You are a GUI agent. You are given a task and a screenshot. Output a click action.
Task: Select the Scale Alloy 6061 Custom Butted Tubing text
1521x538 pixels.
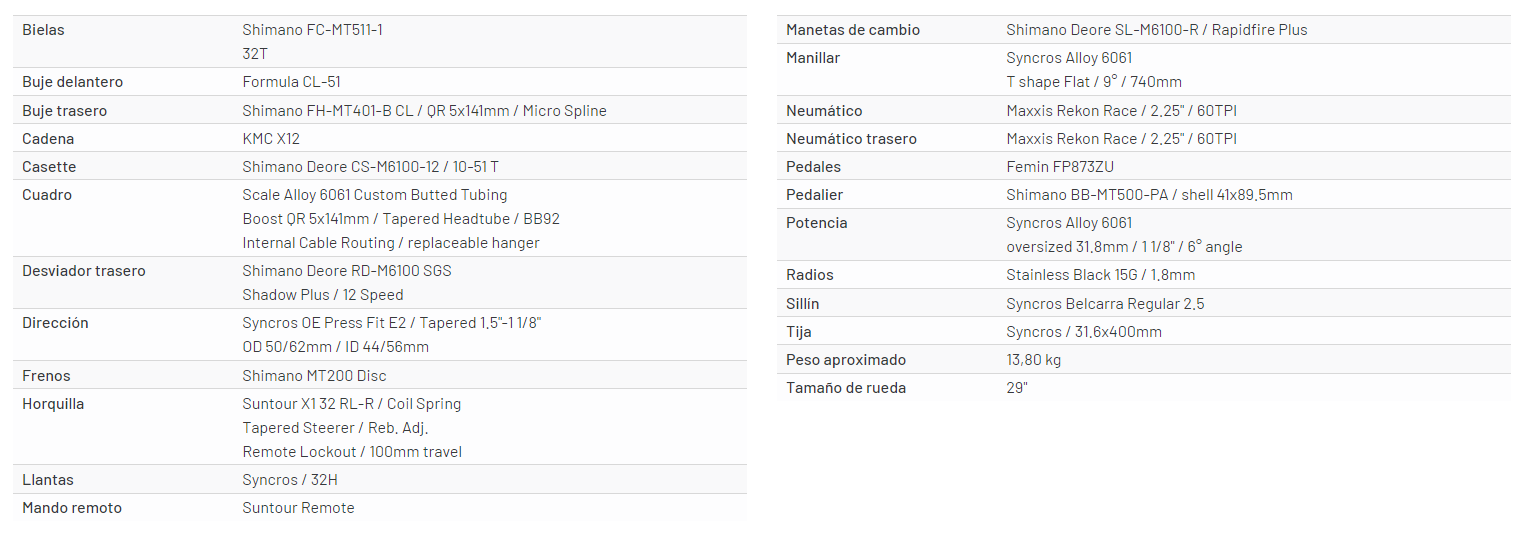pos(374,195)
